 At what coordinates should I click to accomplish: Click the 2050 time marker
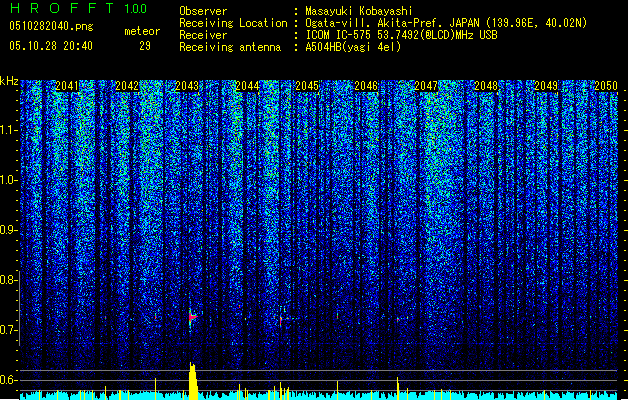[606, 86]
